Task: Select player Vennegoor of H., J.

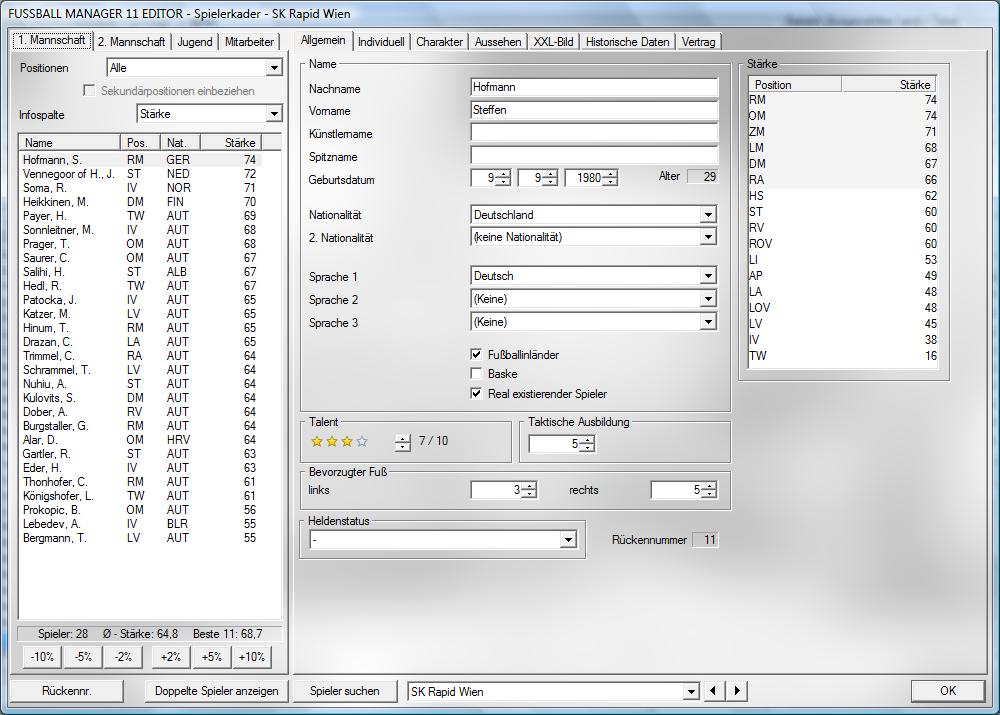Action: click(x=140, y=174)
